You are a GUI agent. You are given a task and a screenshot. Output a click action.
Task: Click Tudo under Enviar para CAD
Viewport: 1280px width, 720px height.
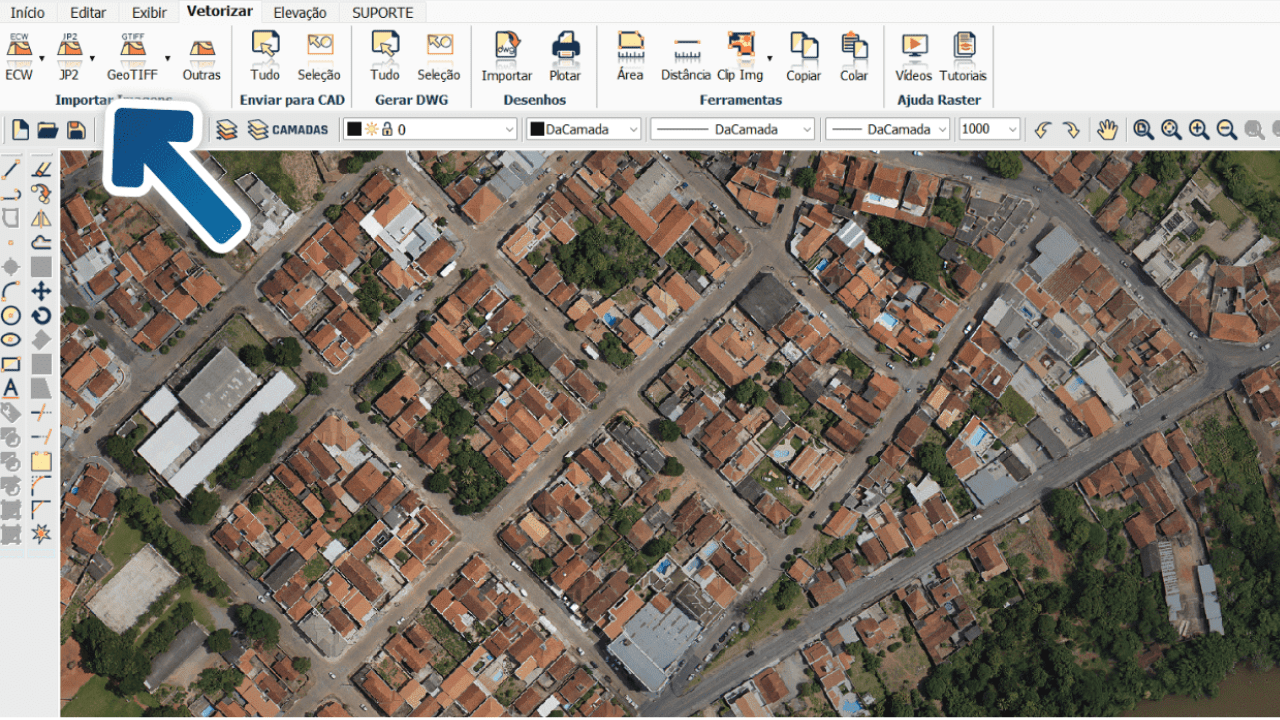click(x=265, y=56)
